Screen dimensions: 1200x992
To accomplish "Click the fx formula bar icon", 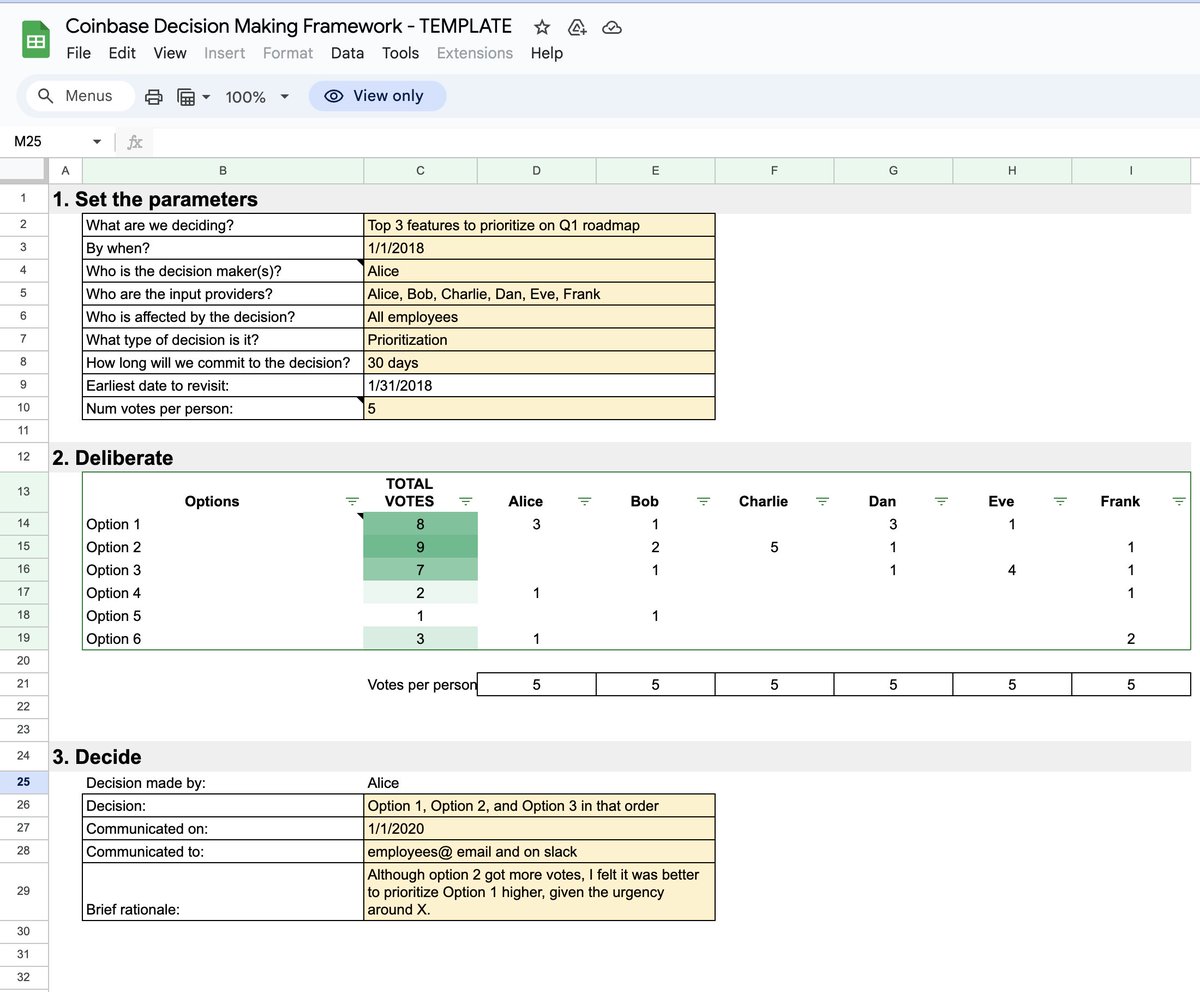I will pos(134,142).
